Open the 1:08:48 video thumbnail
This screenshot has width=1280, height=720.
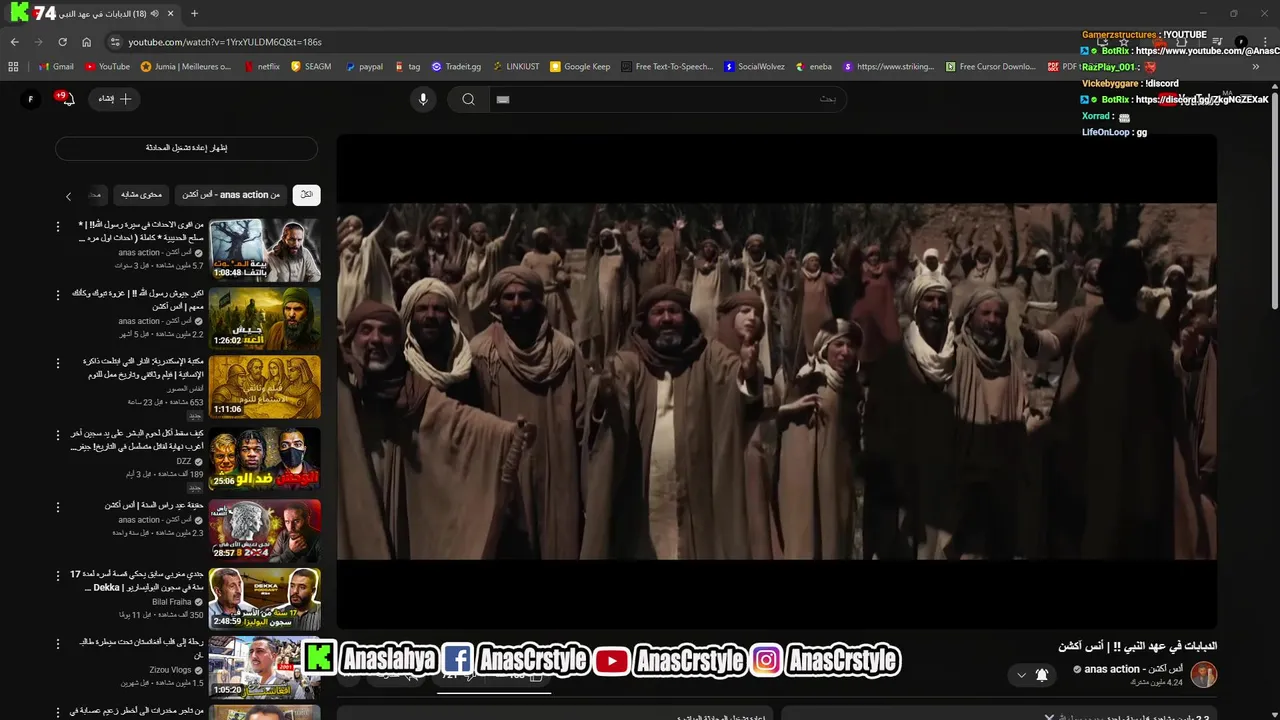point(265,250)
